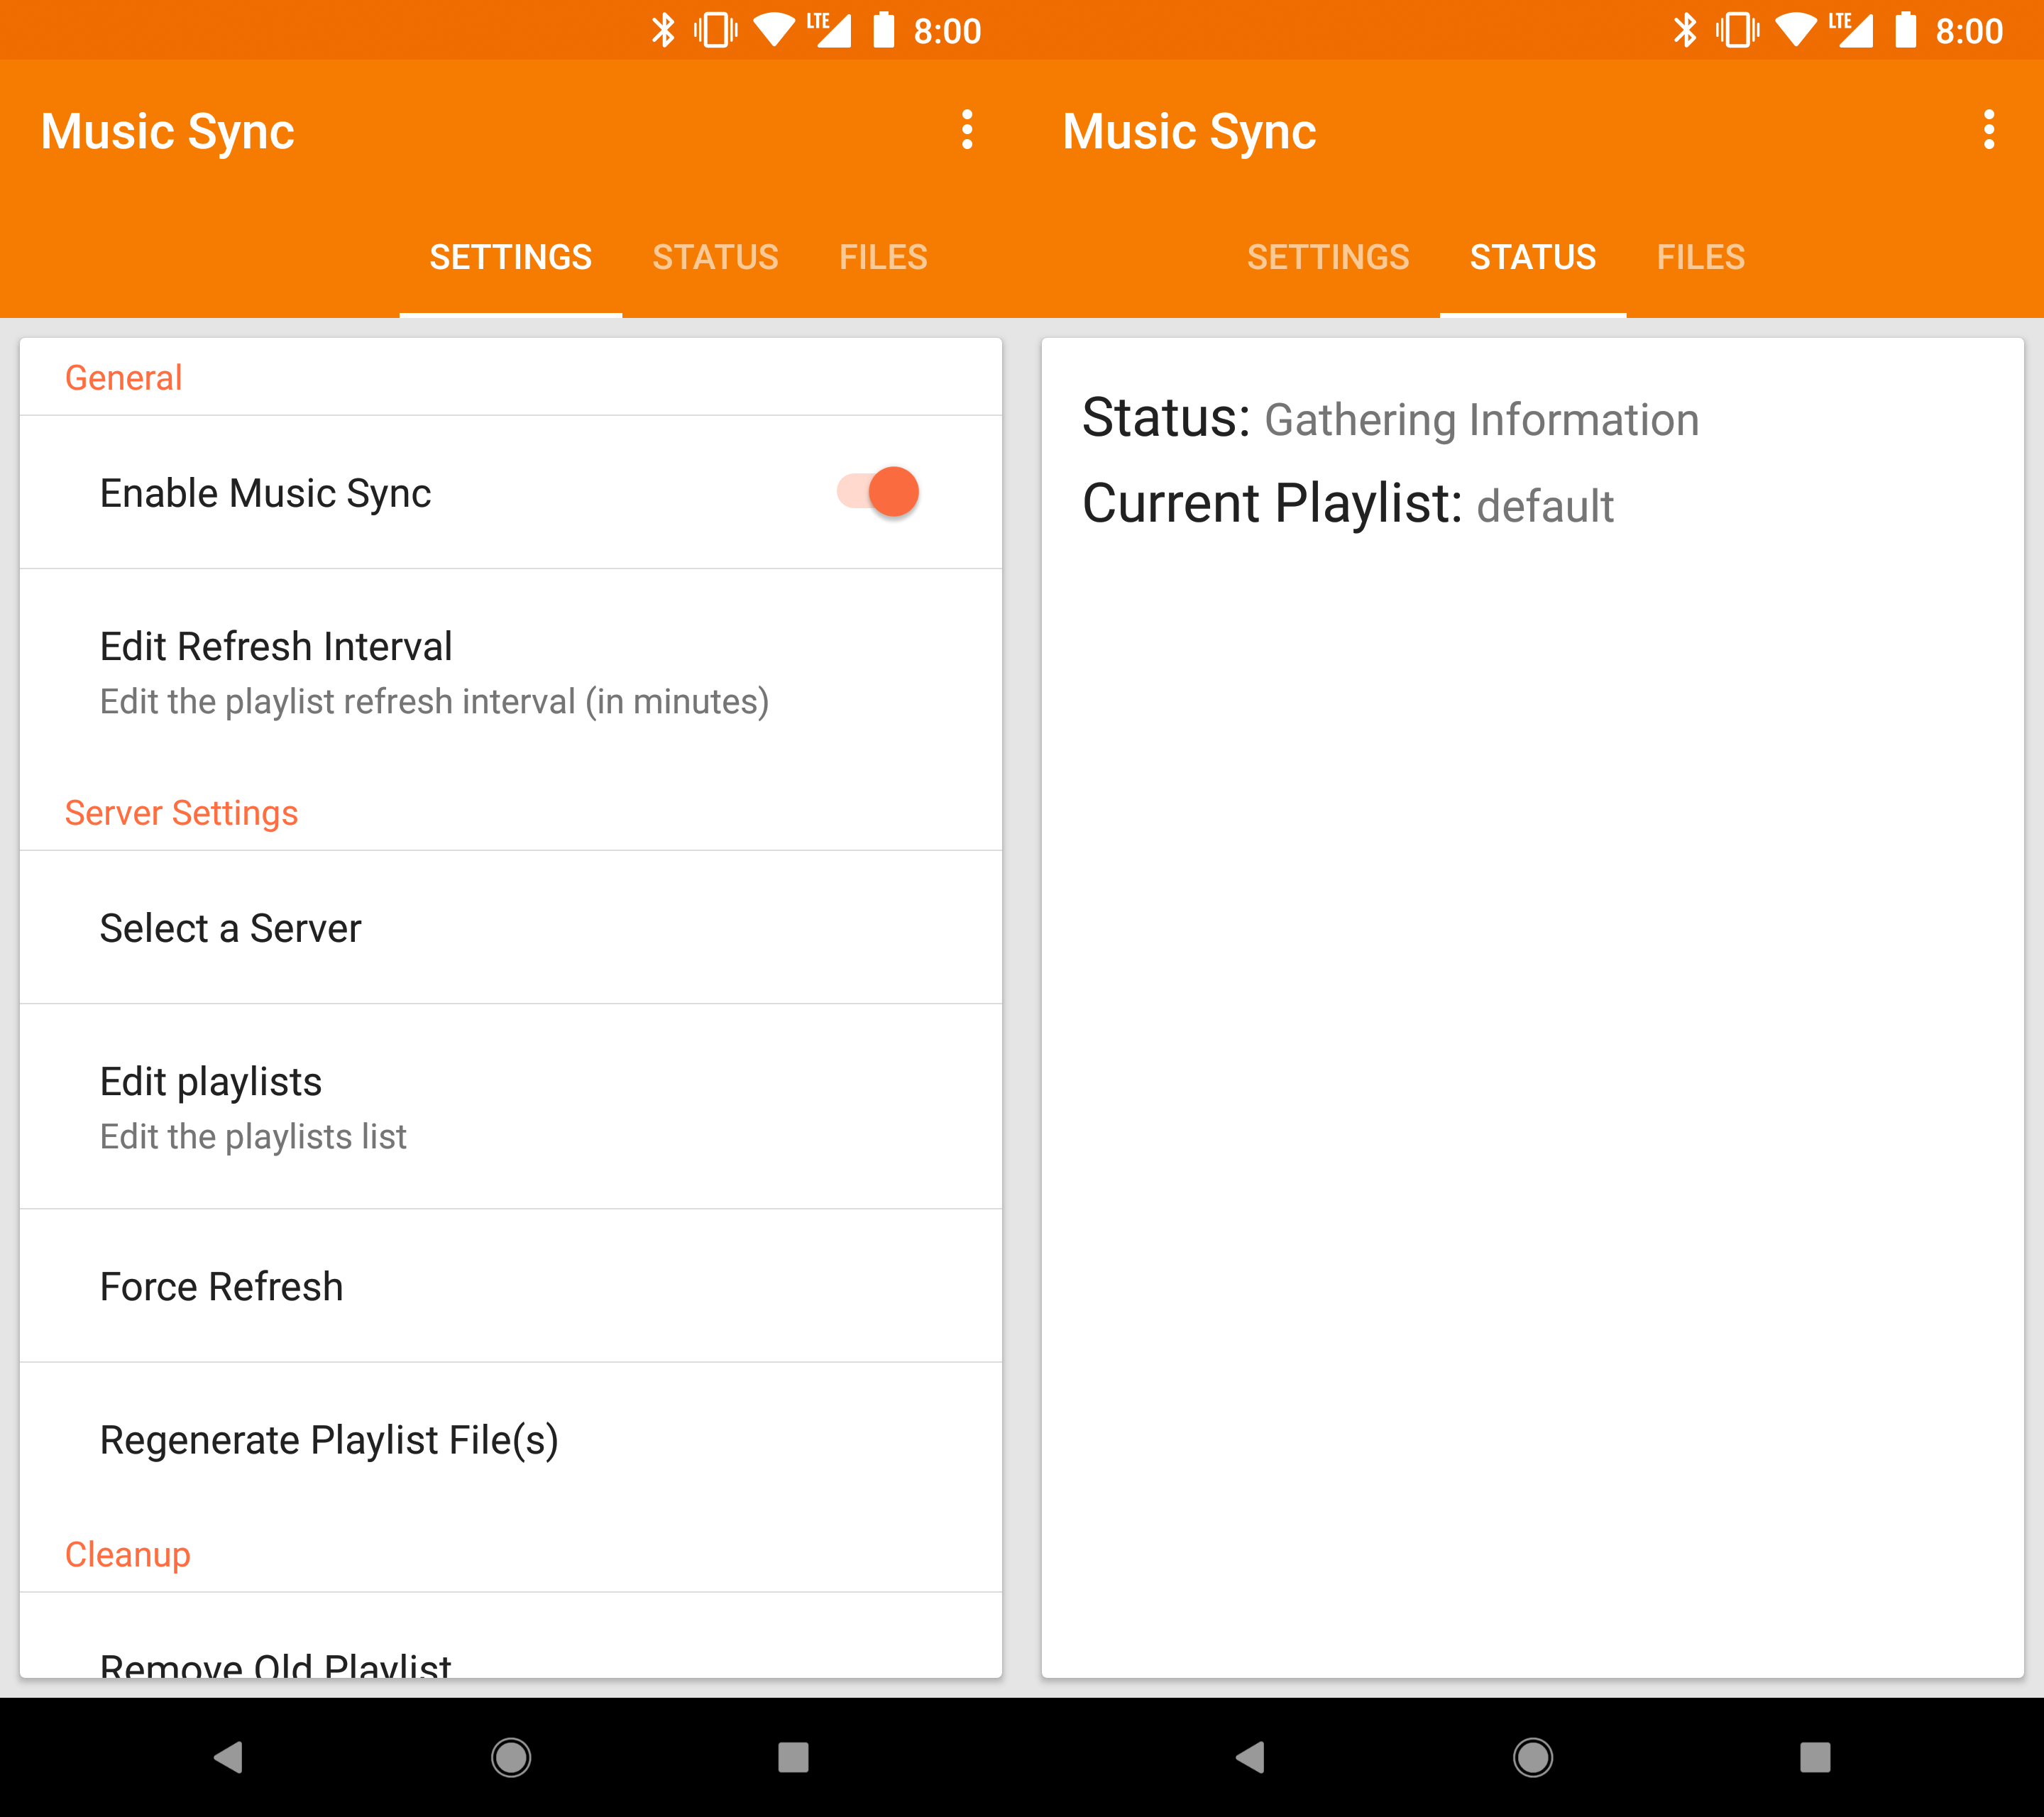Click the 8:00 clock in right status bar
Screen dimensions: 2044x1817
(1969, 31)
